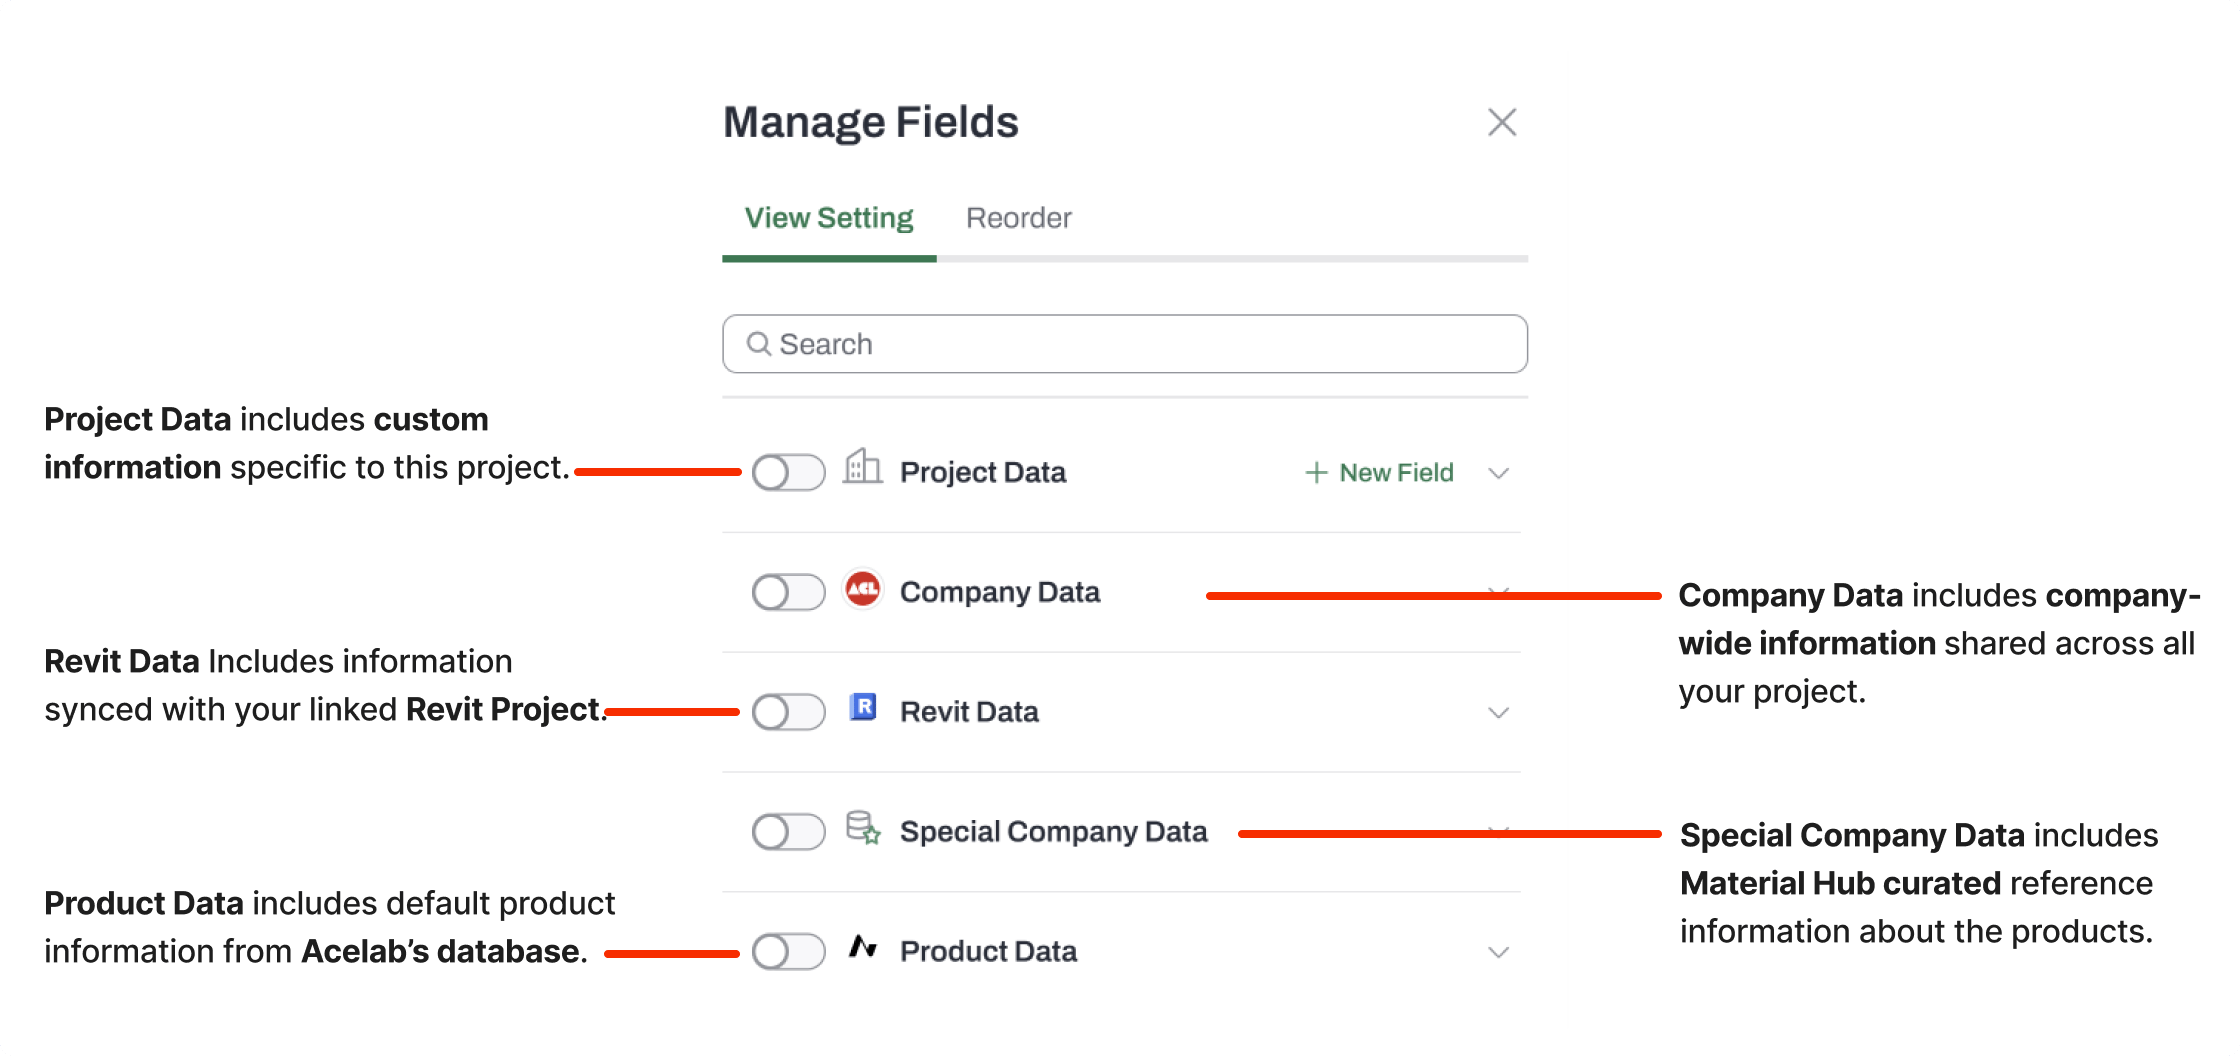Viewport: 2240px width, 1056px height.
Task: Click the blue Revit Data icon
Action: point(863,707)
